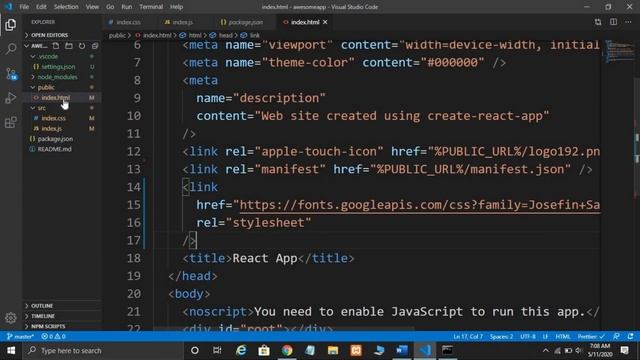Image resolution: width=640 pixels, height=360 pixels.
Task: Change Spaces: 2 indentation setting
Action: tap(501, 337)
